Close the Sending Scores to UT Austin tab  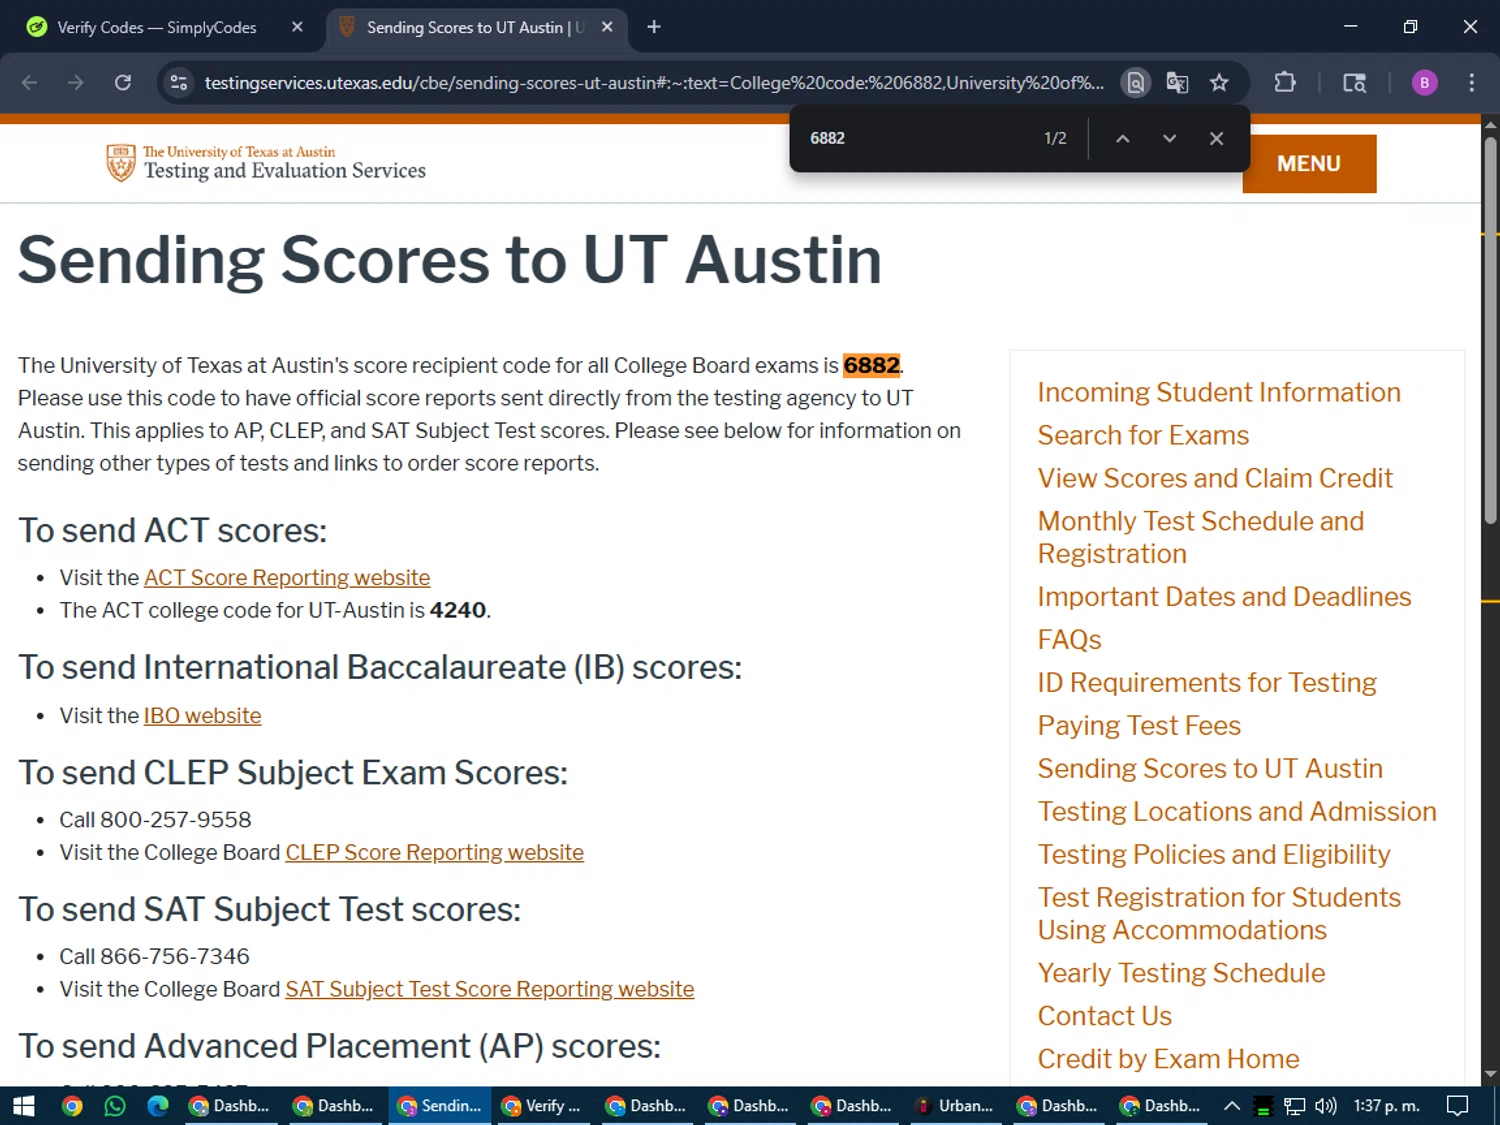point(607,27)
